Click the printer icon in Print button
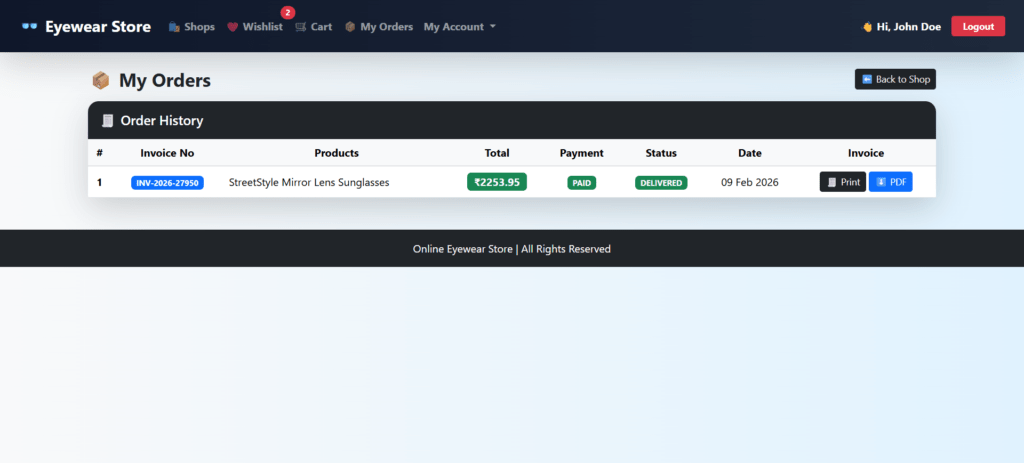Image resolution: width=1024 pixels, height=463 pixels. point(831,183)
